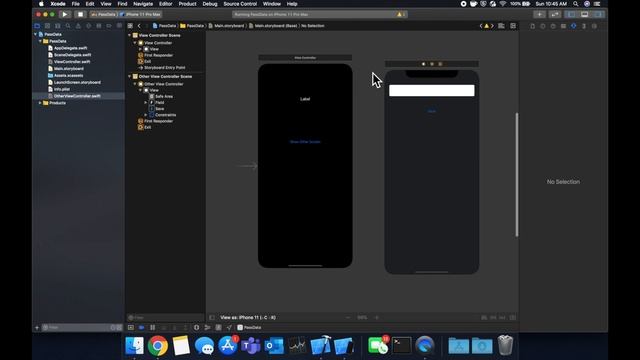640x360 pixels.
Task: Open the Symbol navigator
Action: click(x=58, y=26)
